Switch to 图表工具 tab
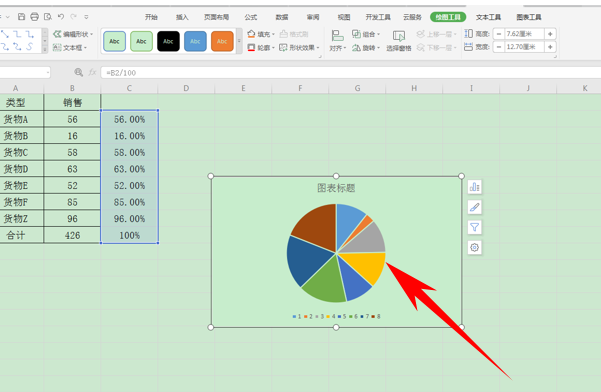The width and height of the screenshot is (601, 392). (529, 17)
